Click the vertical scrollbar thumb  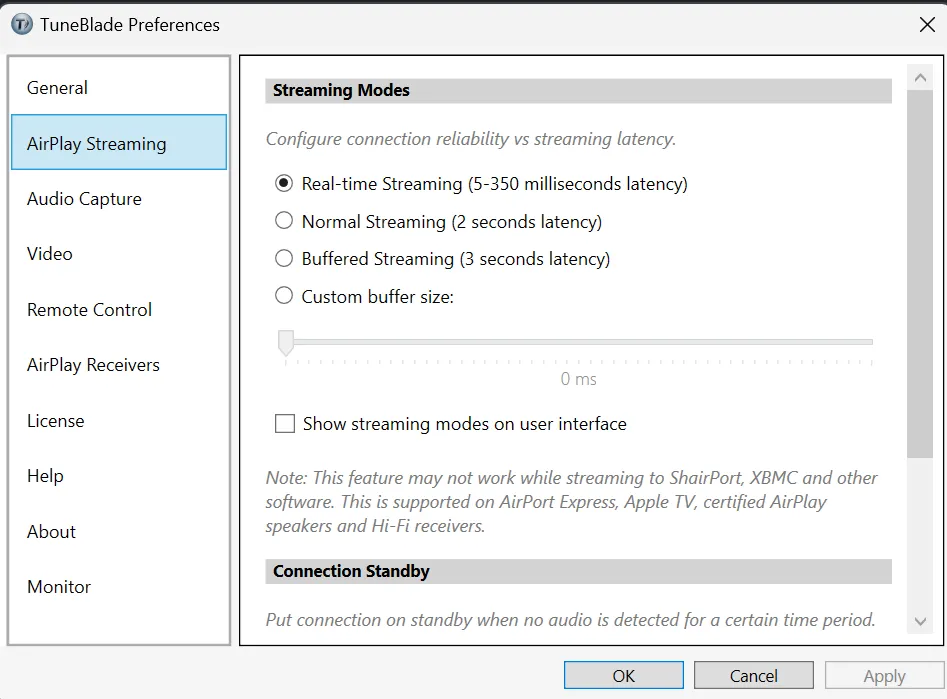920,274
